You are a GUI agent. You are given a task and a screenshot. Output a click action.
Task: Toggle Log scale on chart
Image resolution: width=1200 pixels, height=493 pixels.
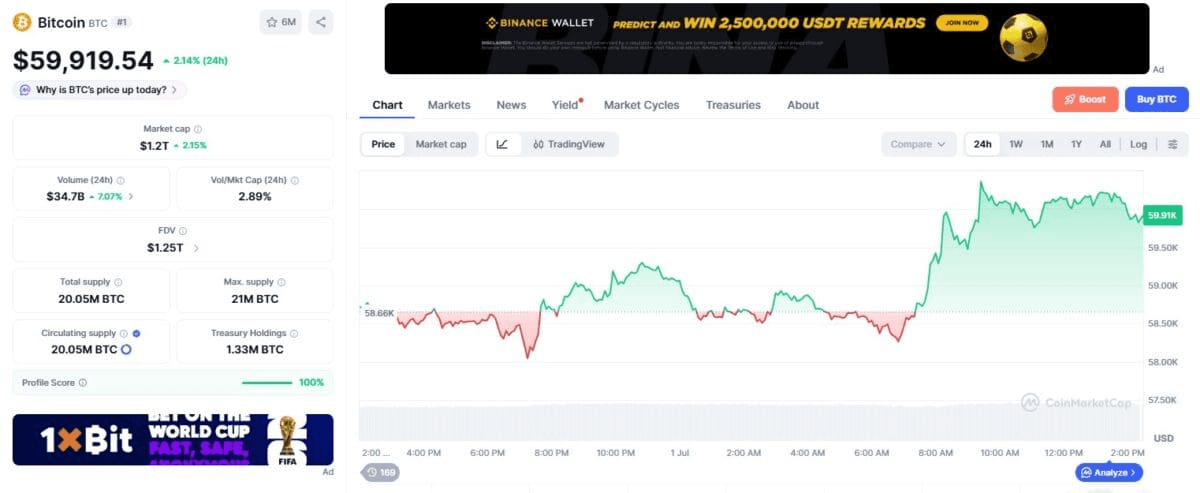click(x=1139, y=144)
